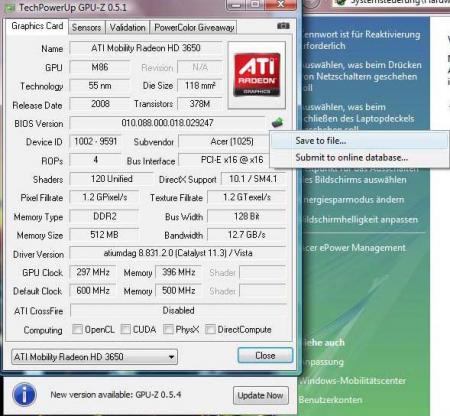Open Energiesparmodus ändern link in Control Panel
The image size is (450, 416).
click(353, 200)
